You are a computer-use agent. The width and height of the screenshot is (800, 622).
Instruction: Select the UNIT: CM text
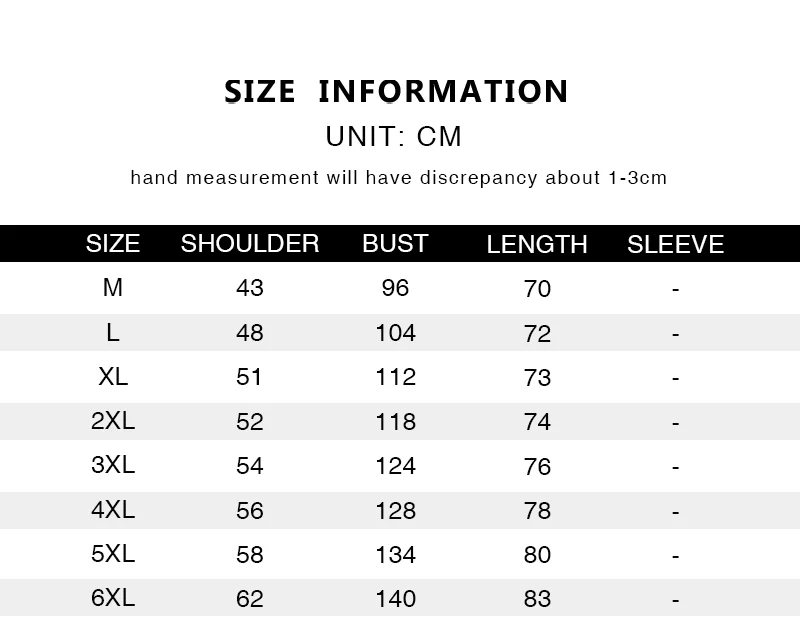(x=394, y=136)
